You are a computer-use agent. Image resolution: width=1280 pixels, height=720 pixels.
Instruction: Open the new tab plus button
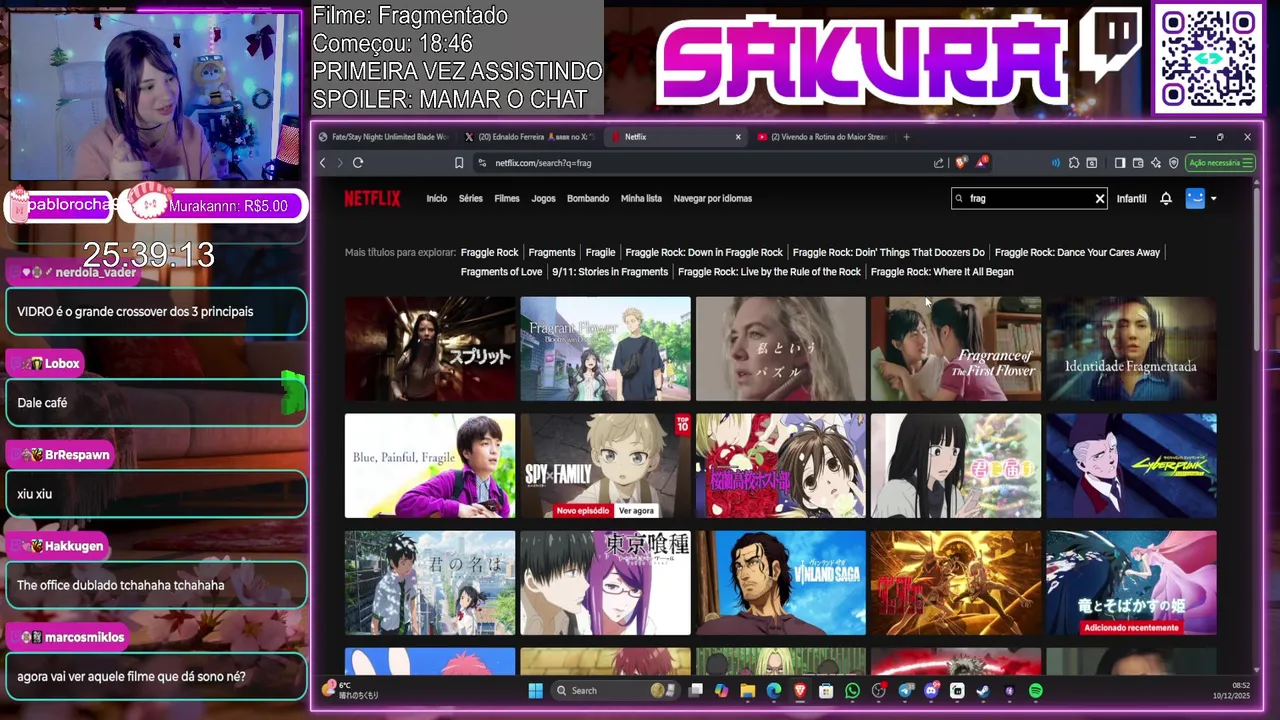(x=906, y=137)
